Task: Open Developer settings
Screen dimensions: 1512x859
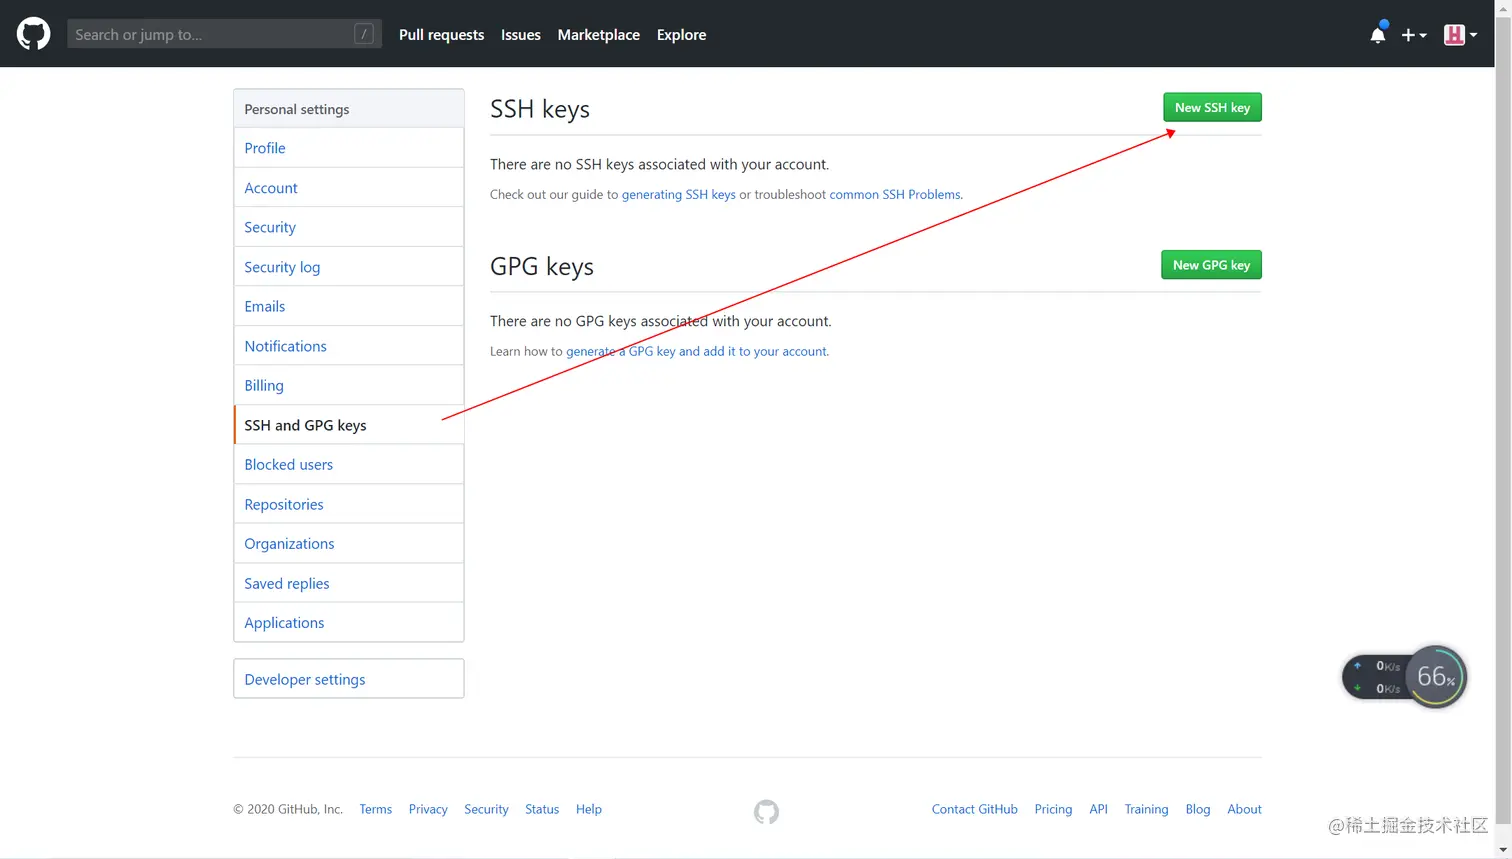Action: point(349,679)
